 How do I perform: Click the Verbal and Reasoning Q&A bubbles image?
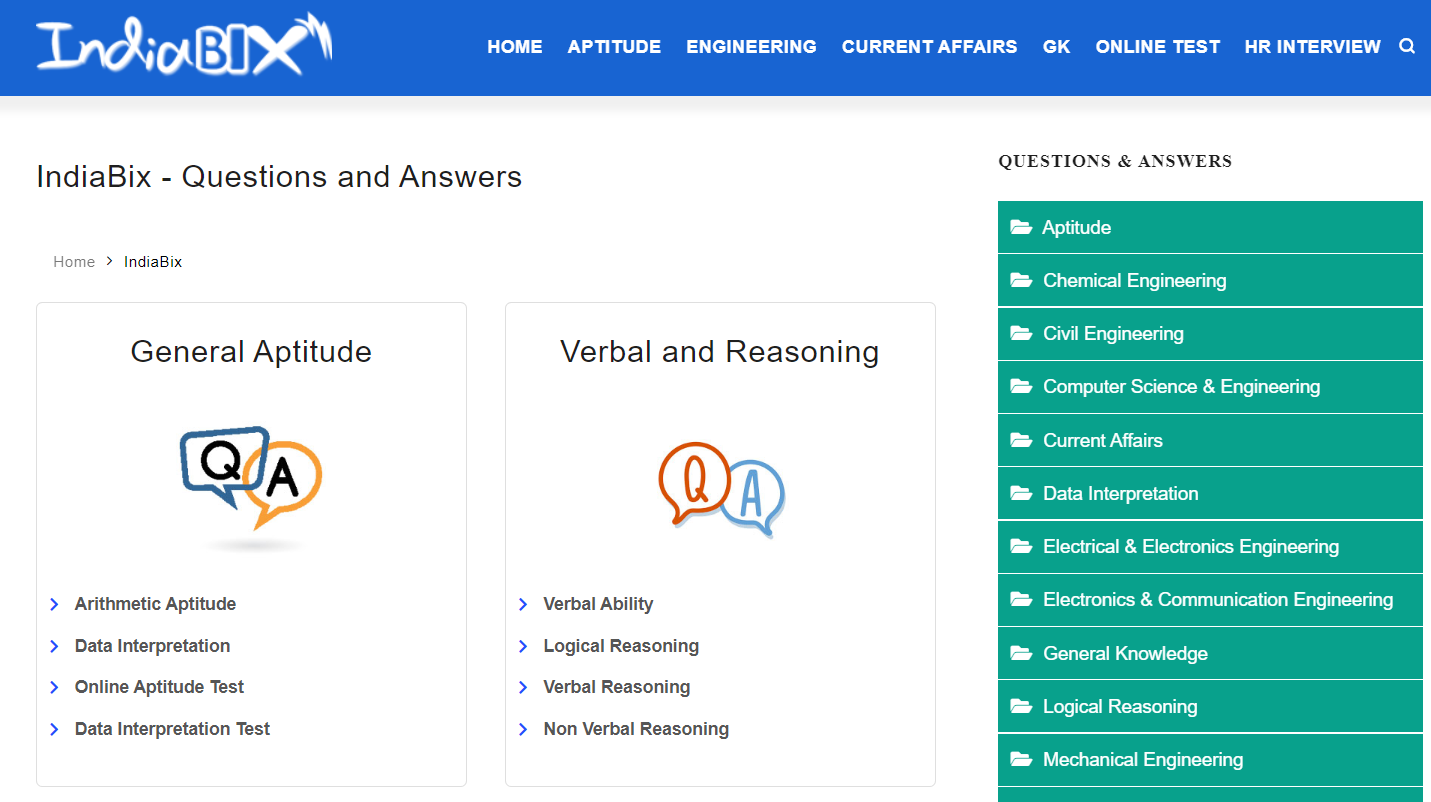click(720, 487)
